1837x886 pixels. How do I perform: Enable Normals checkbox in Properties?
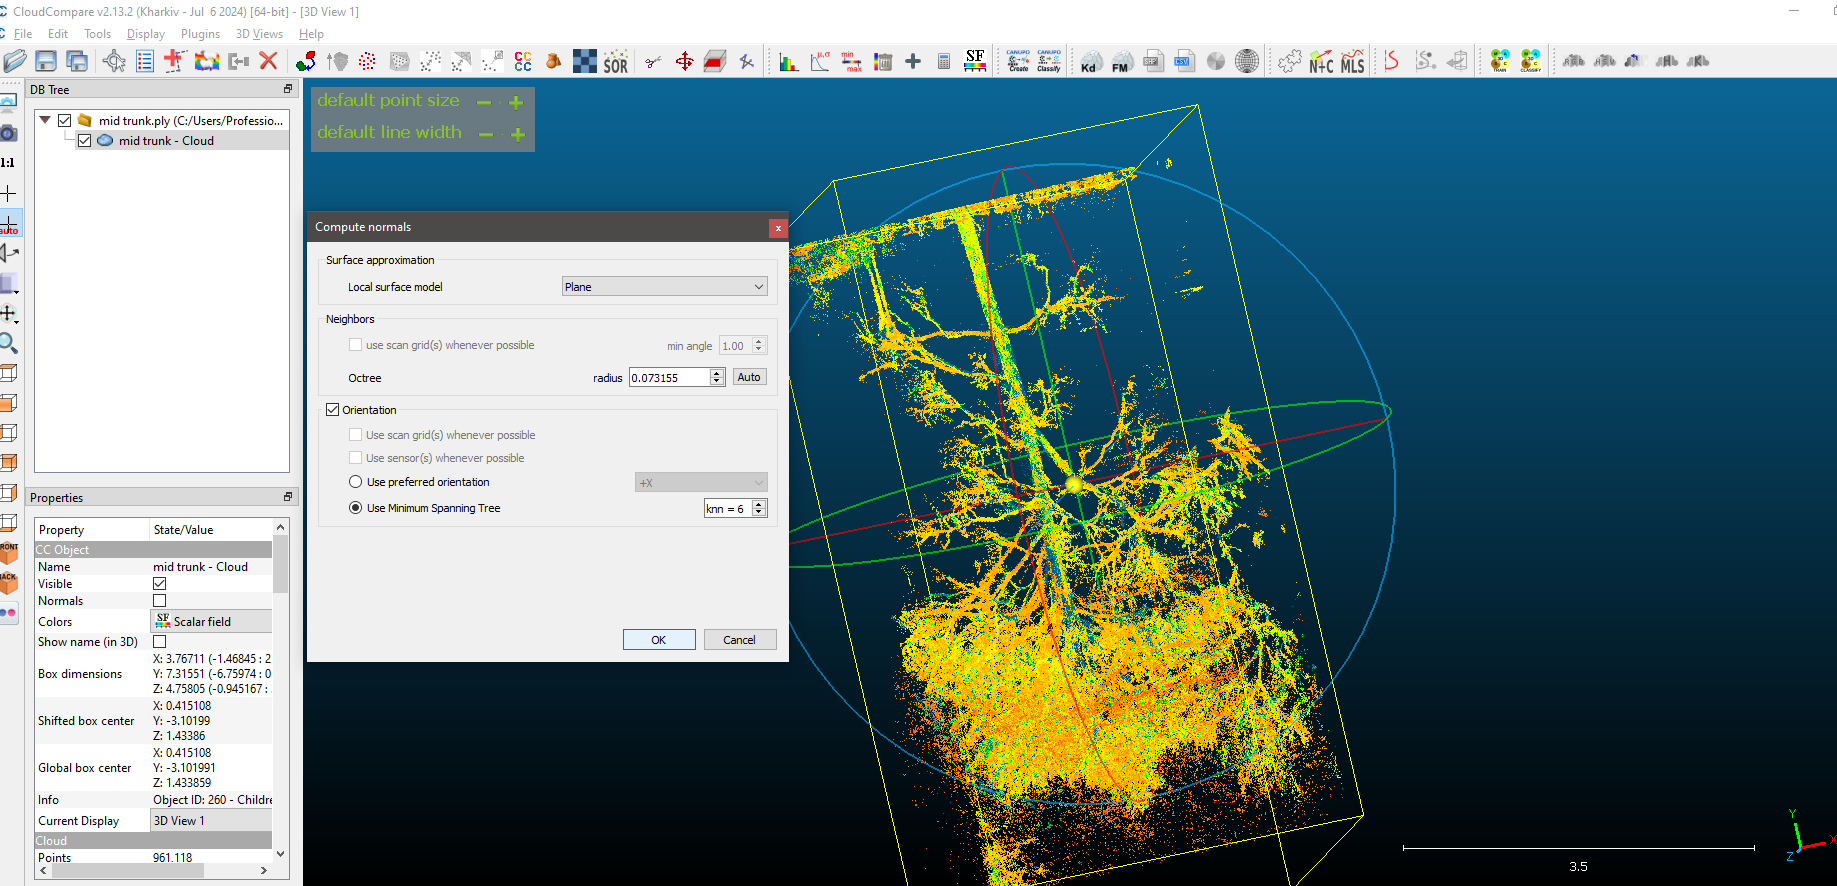click(x=160, y=601)
